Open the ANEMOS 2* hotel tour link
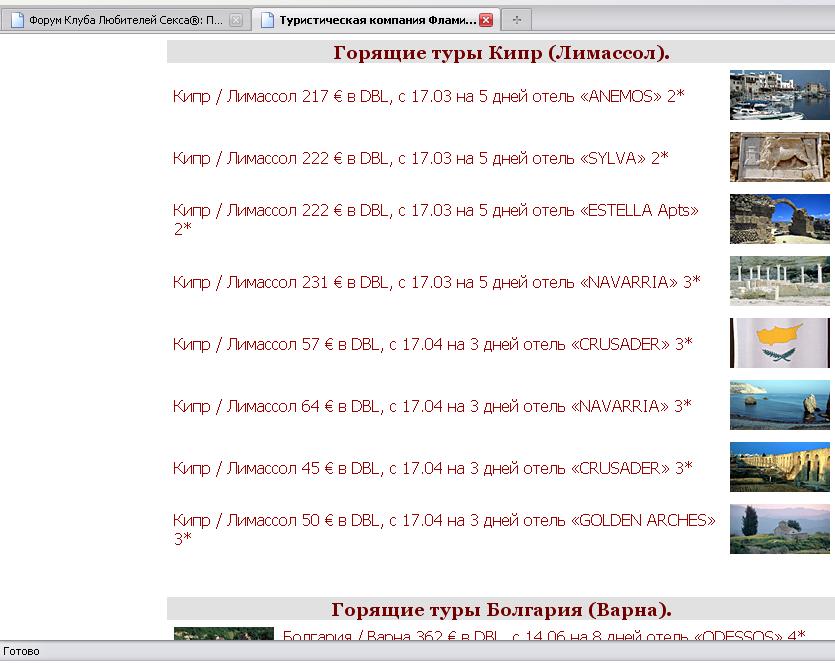 [428, 96]
